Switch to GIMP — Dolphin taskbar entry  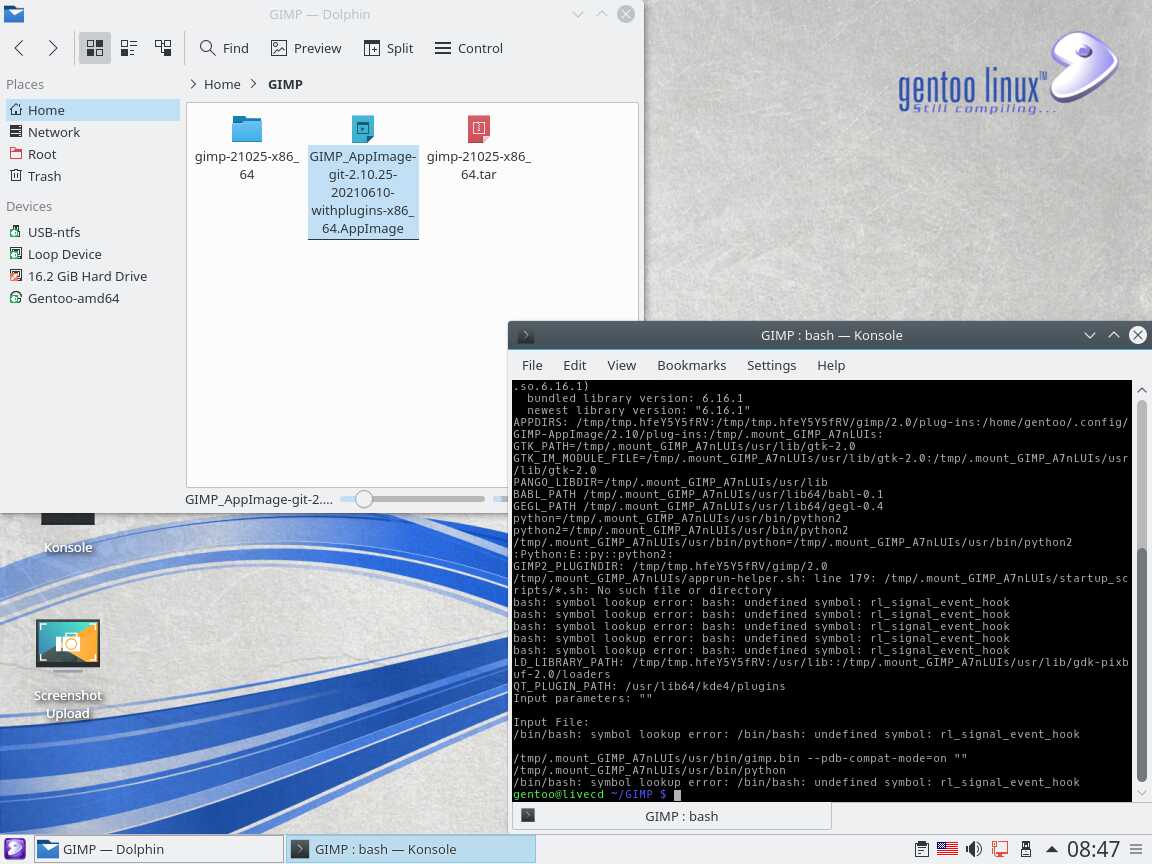point(159,849)
